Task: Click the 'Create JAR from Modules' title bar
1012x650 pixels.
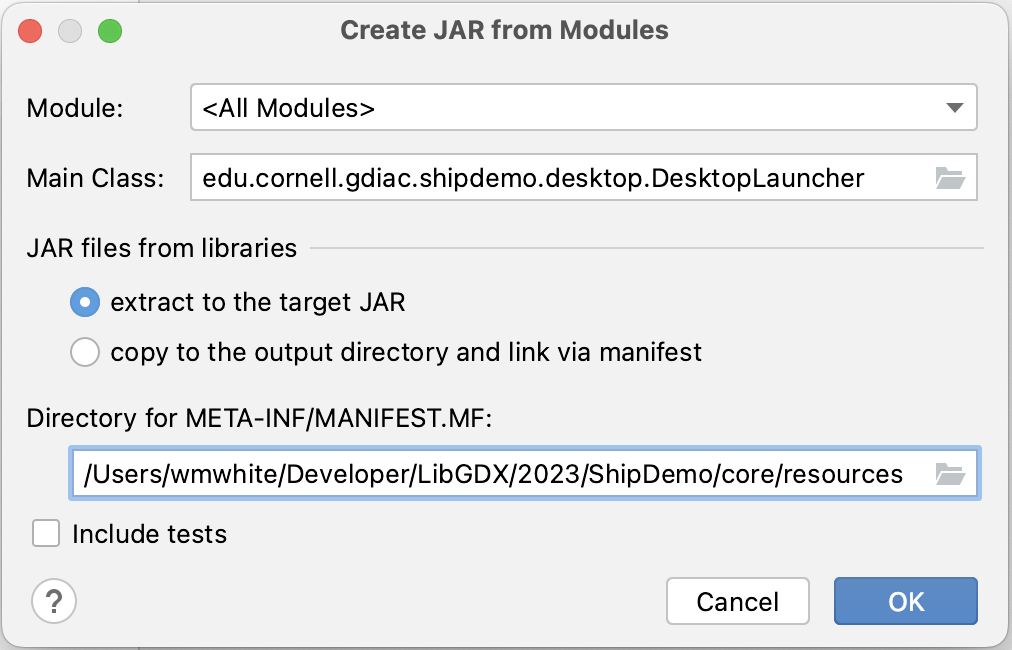Action: click(x=504, y=30)
